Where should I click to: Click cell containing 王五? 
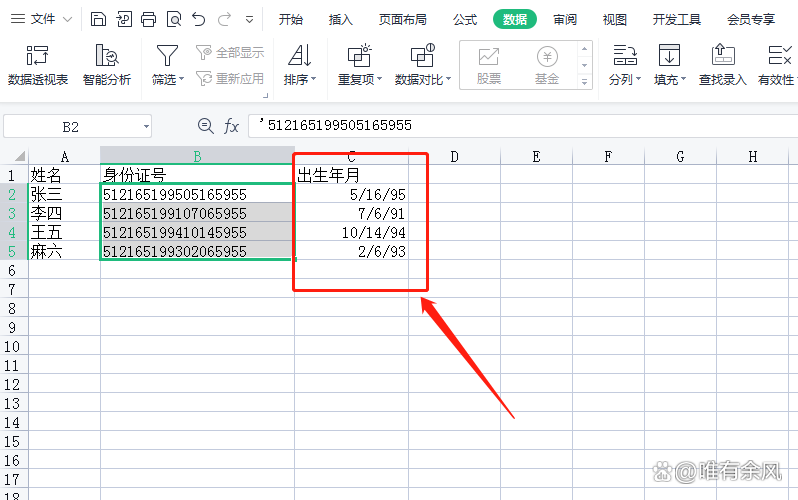click(64, 232)
